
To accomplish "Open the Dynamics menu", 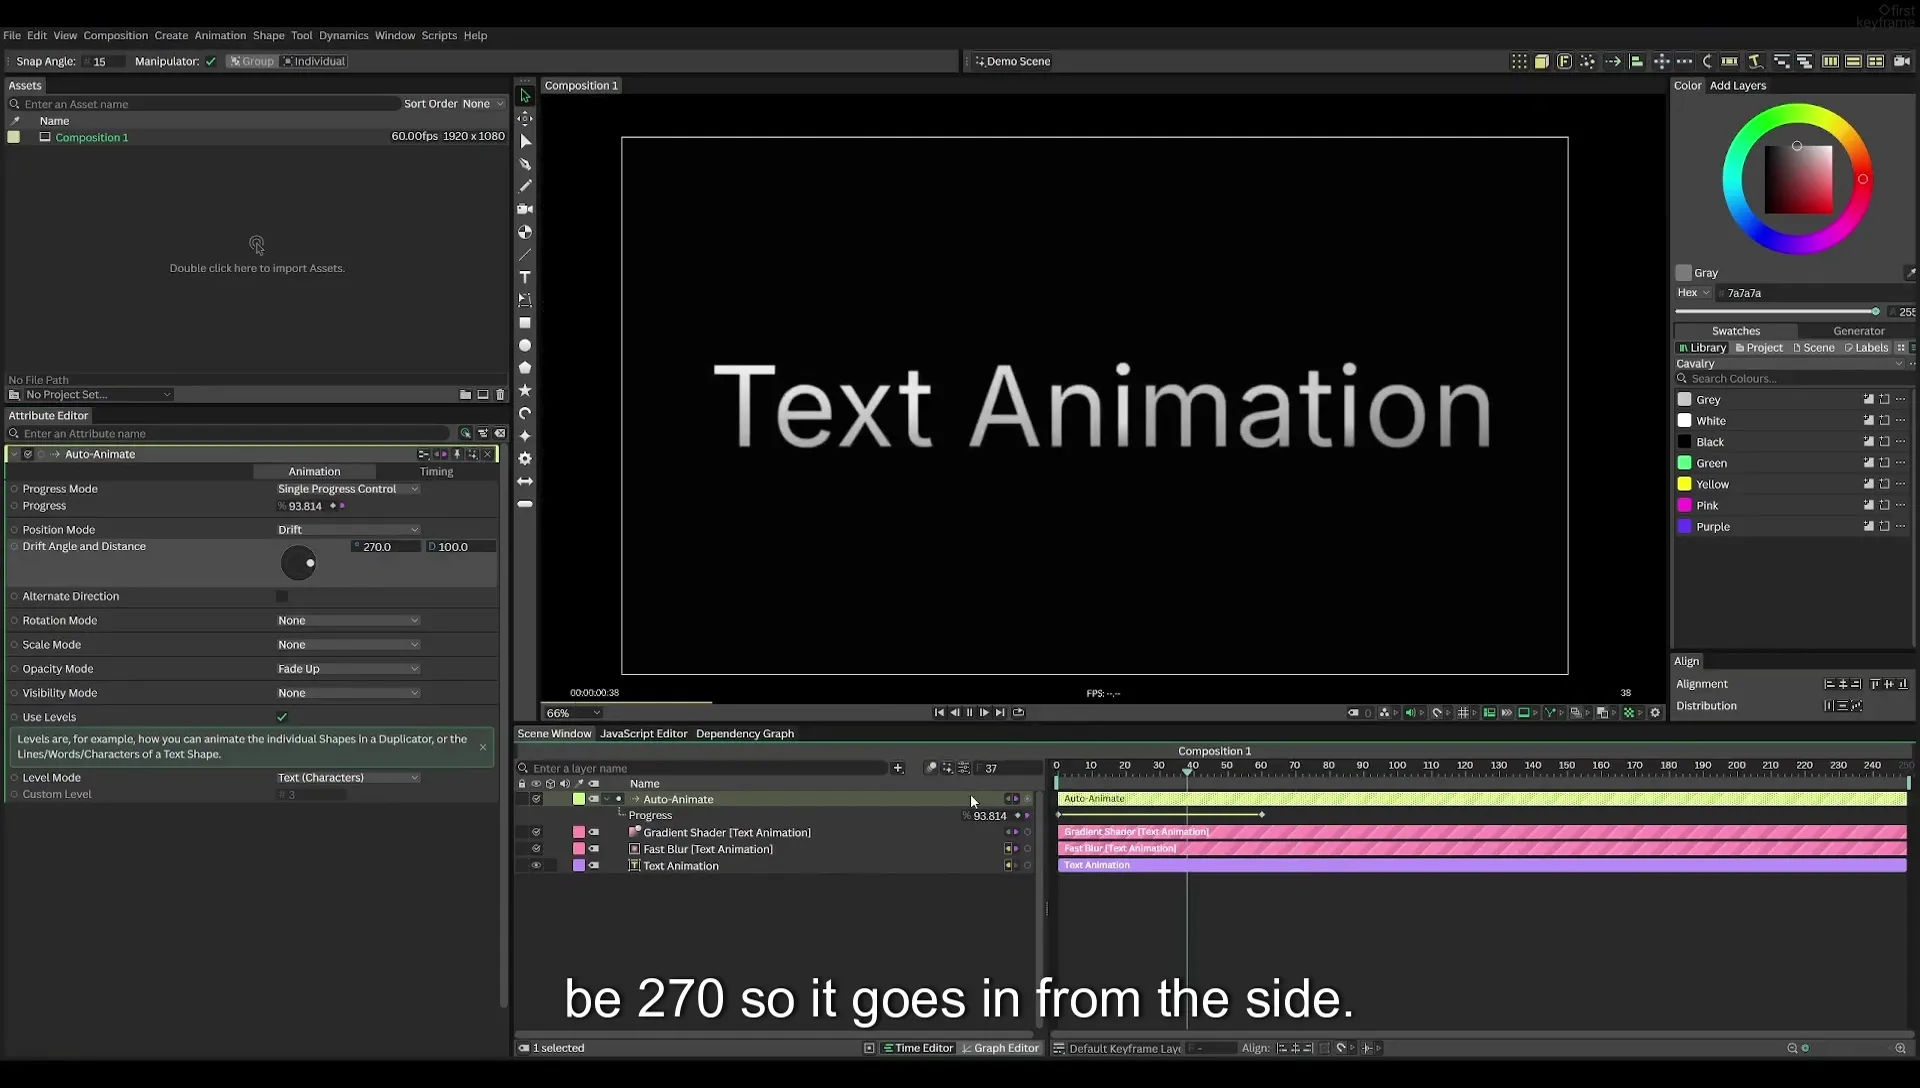I will coord(344,35).
